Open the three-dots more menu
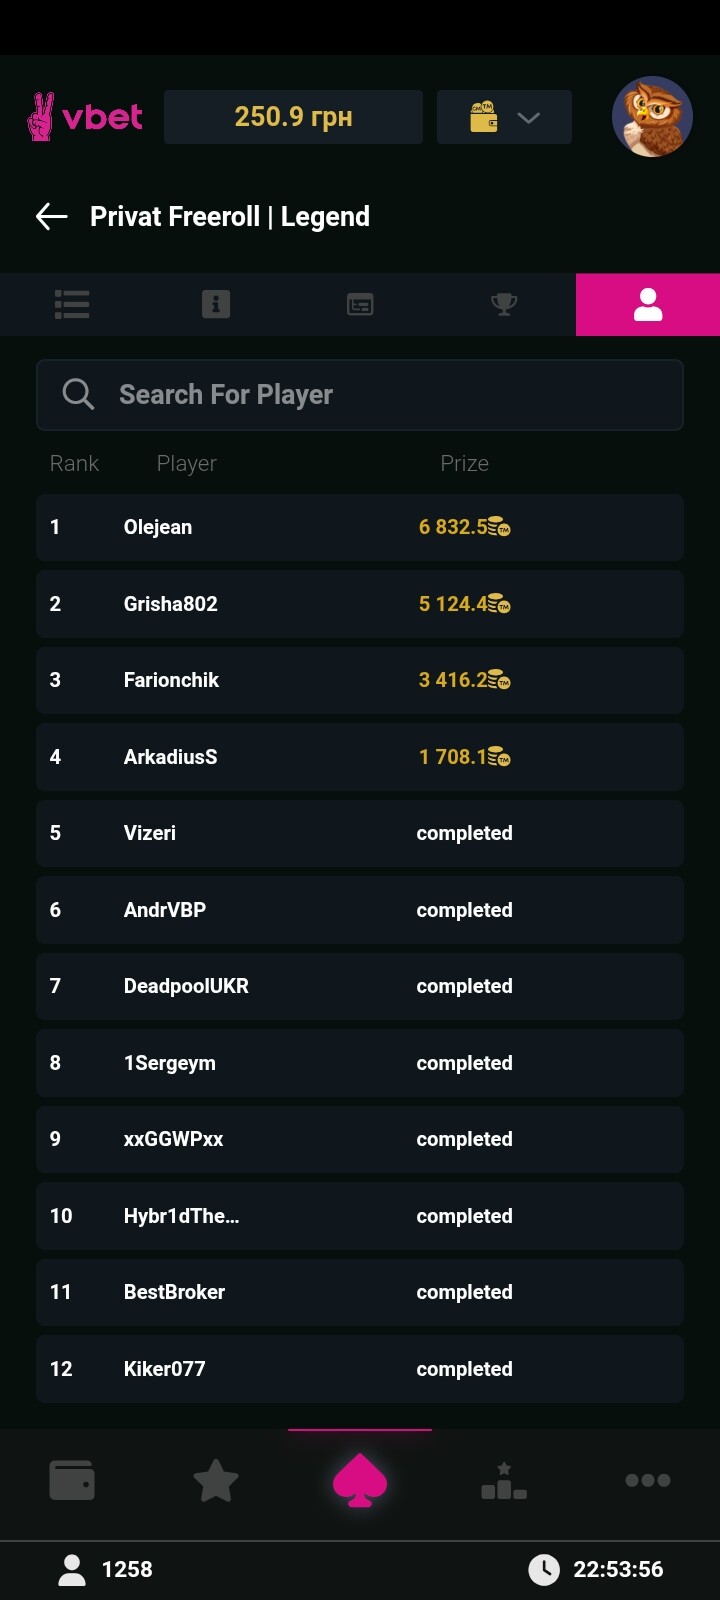 (648, 1480)
